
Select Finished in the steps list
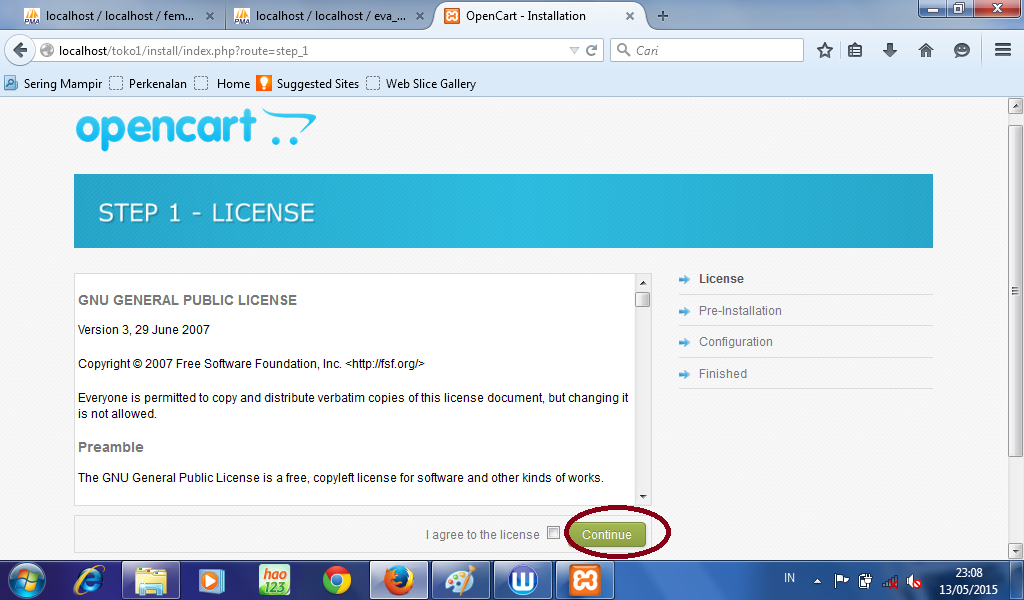722,373
